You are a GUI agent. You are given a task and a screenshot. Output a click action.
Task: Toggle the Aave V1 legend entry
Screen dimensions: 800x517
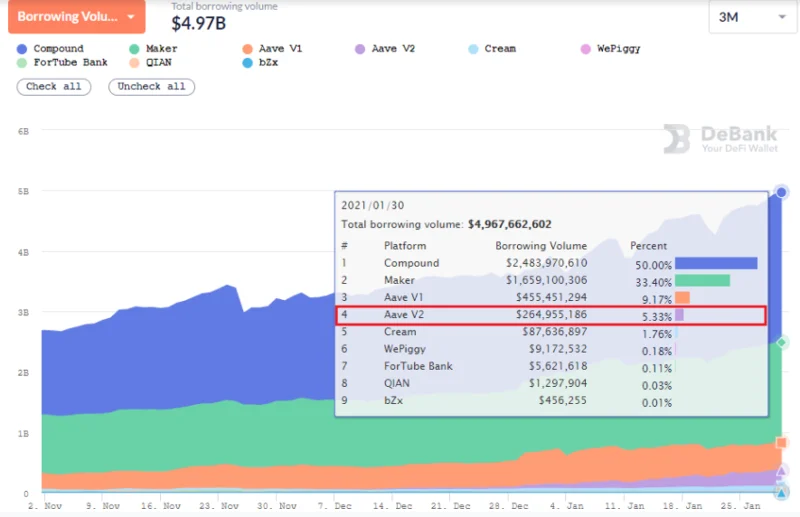click(272, 48)
